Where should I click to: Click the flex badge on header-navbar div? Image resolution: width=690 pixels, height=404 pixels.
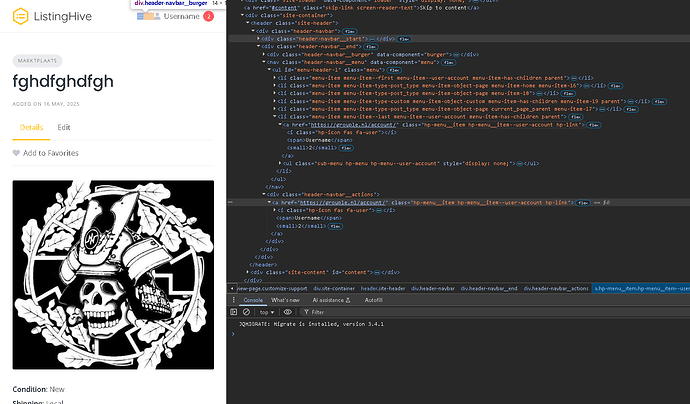[x=350, y=31]
